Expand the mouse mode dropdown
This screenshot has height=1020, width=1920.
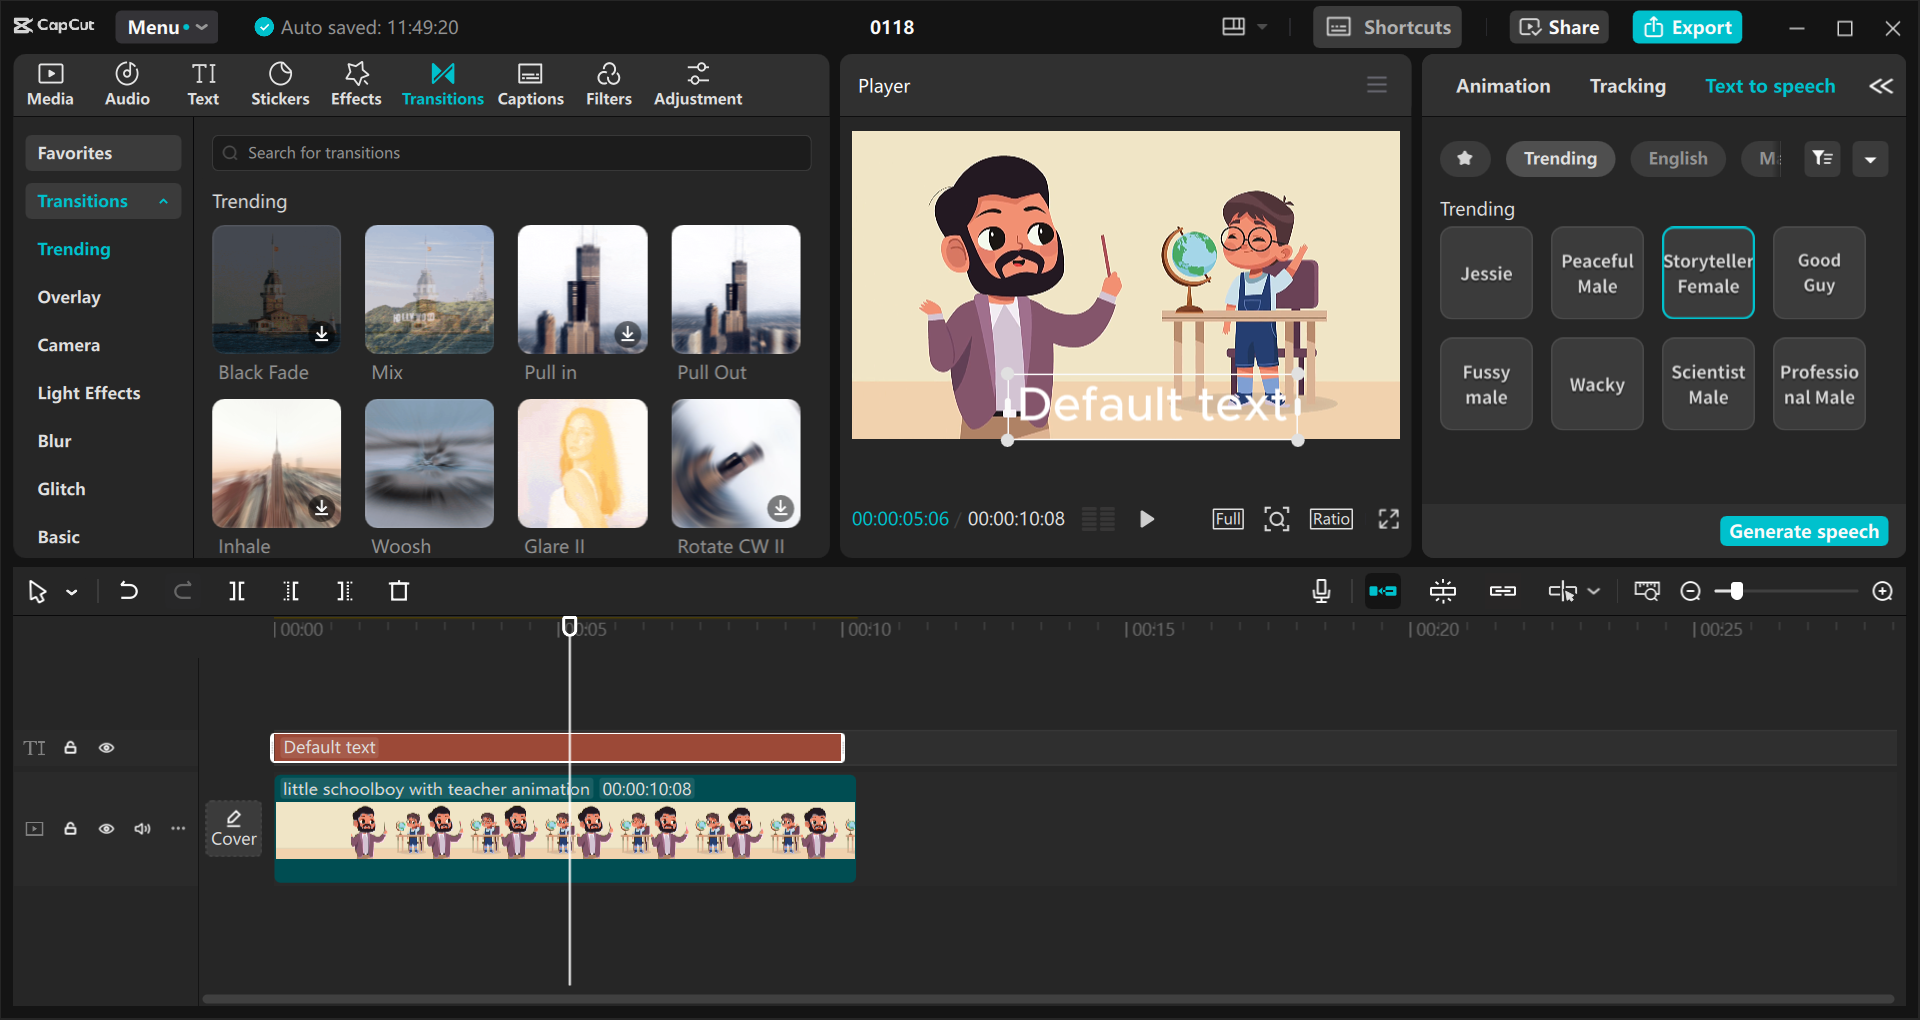70,591
